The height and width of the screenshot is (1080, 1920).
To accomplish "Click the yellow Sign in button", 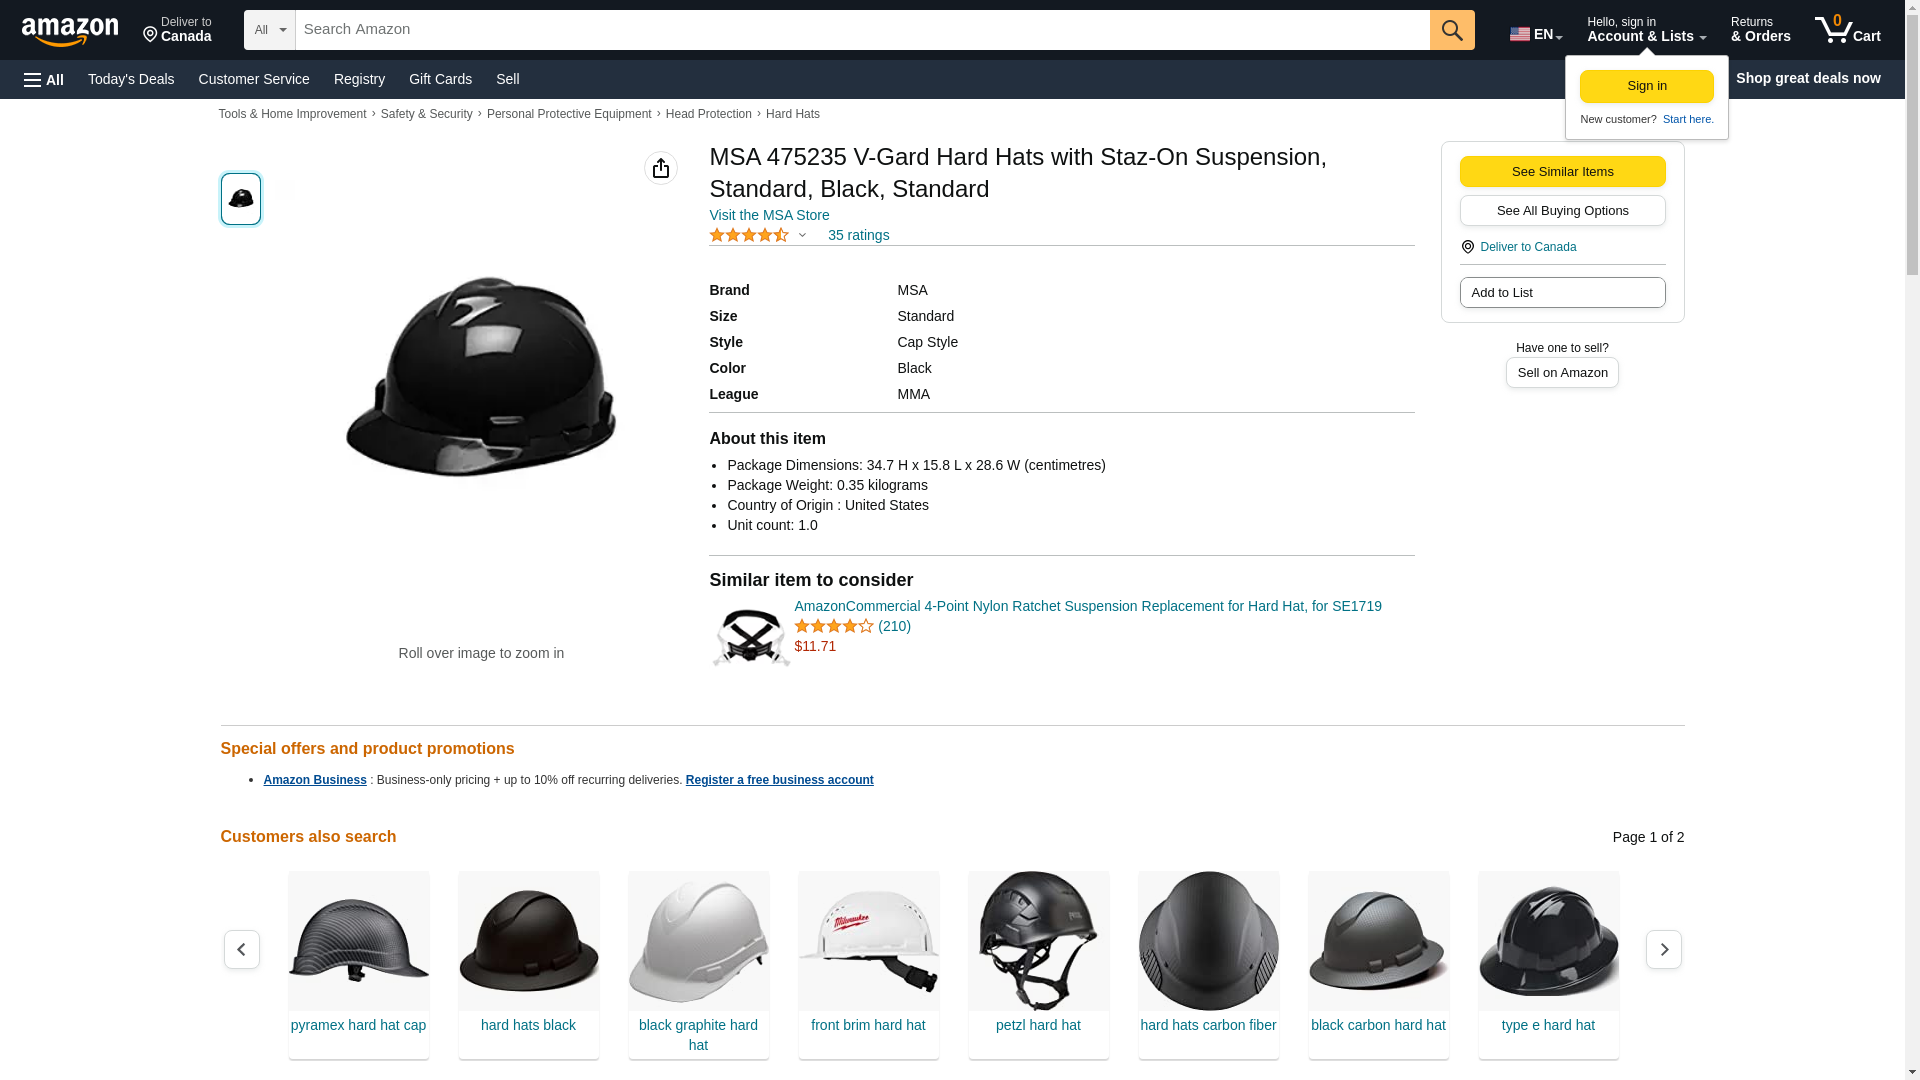I will pos(1646,86).
